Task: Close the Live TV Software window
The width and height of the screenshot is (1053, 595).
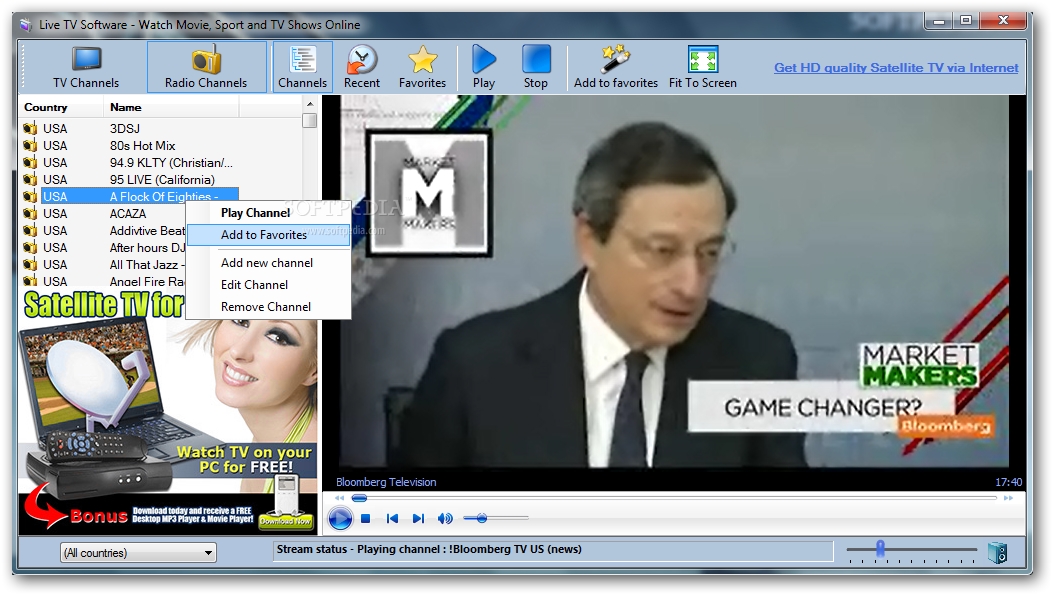Action: point(1004,21)
